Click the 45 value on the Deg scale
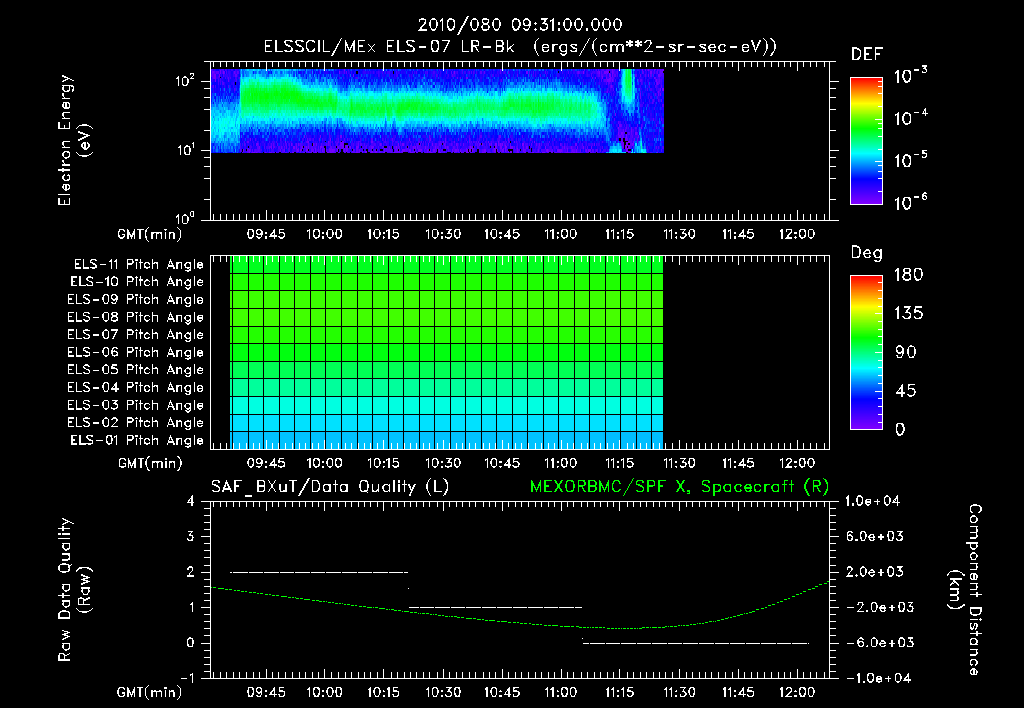 point(906,391)
